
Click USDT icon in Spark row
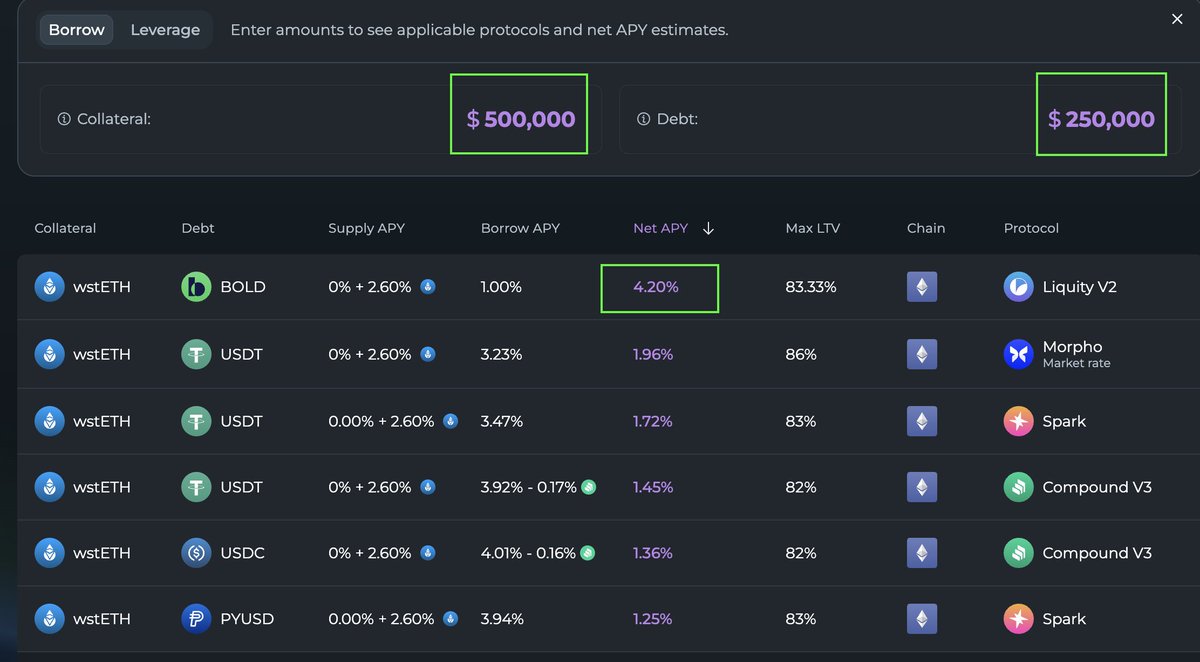coord(196,421)
